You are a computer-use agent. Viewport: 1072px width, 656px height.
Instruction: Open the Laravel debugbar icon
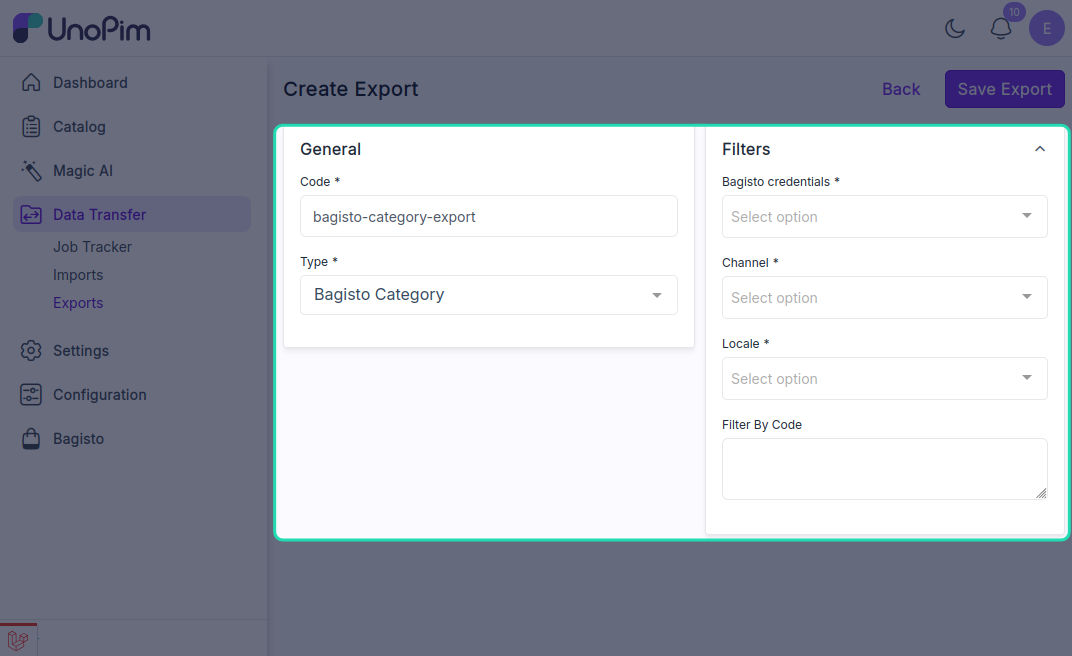18,640
